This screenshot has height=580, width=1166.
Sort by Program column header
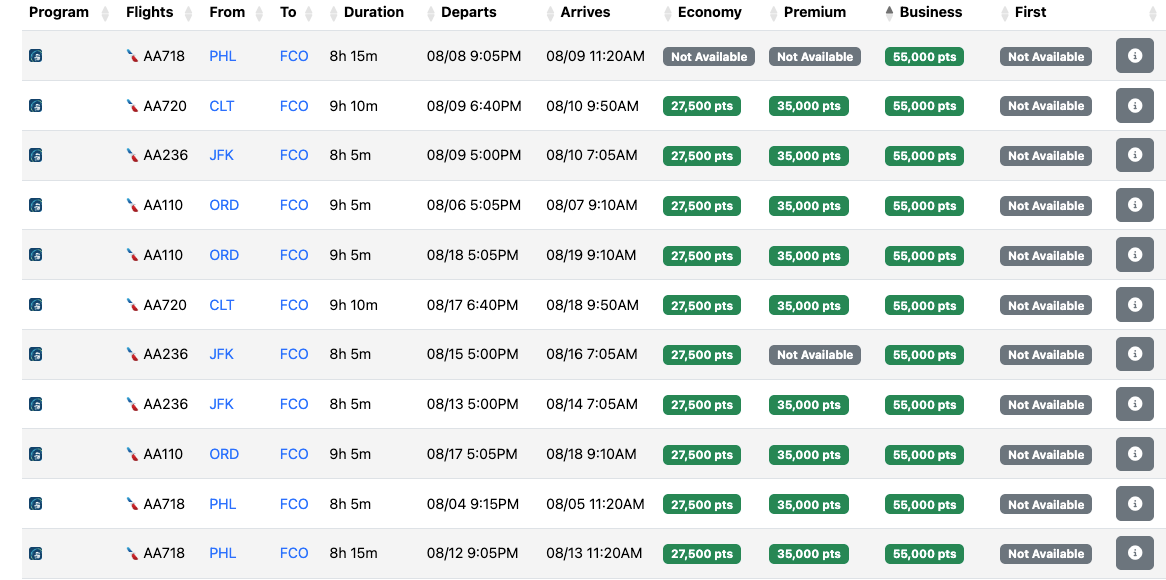pyautogui.click(x=59, y=12)
